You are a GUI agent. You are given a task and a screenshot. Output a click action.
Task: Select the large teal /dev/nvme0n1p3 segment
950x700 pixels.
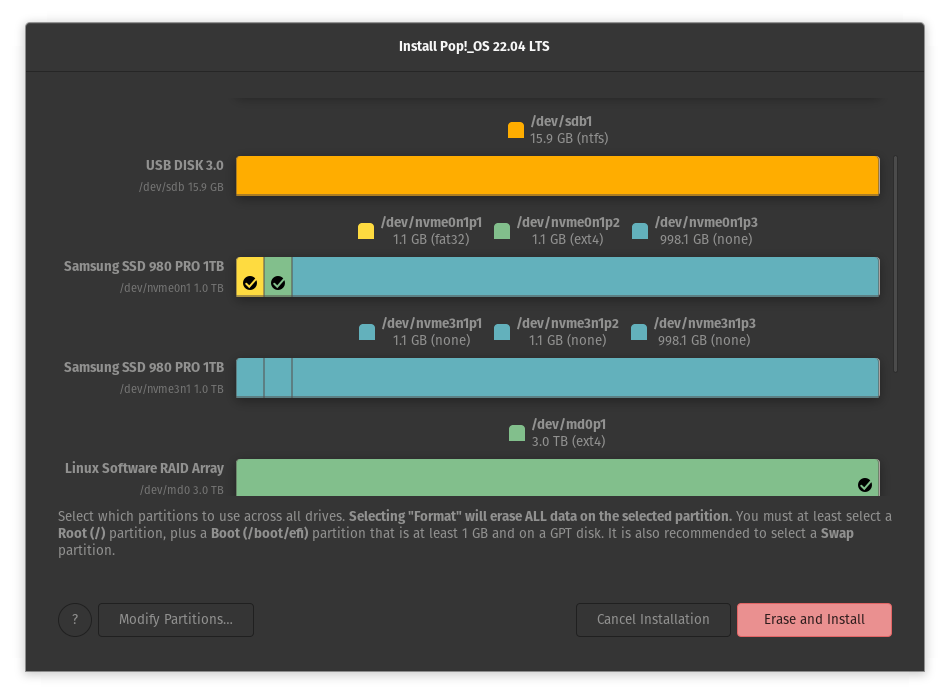[x=585, y=276]
